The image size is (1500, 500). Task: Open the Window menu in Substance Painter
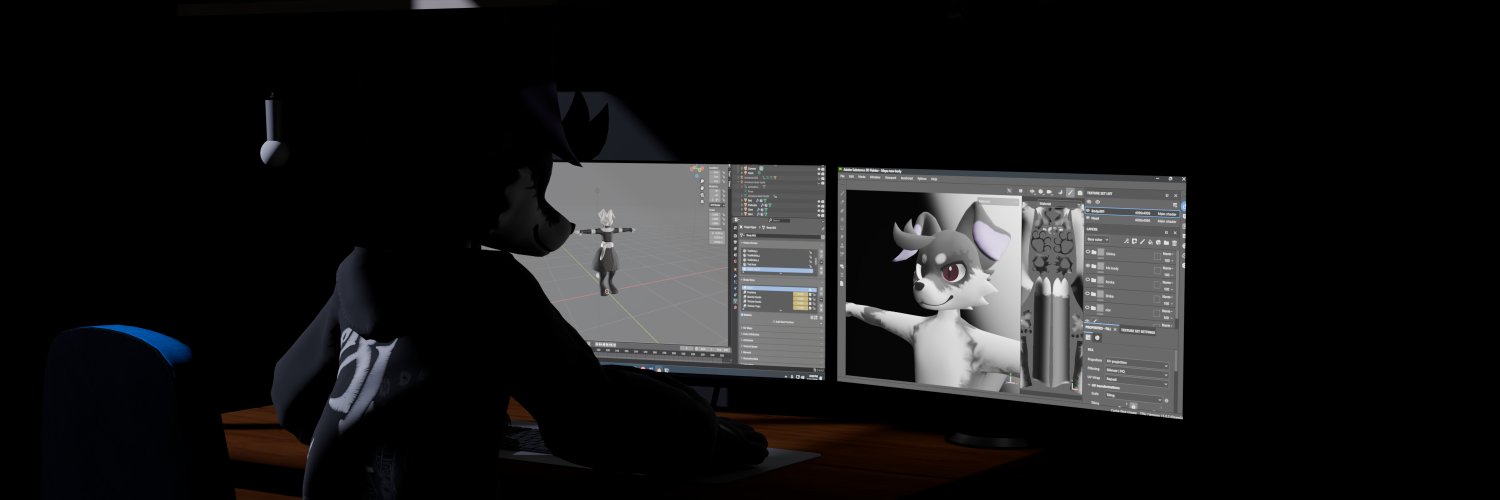(875, 178)
